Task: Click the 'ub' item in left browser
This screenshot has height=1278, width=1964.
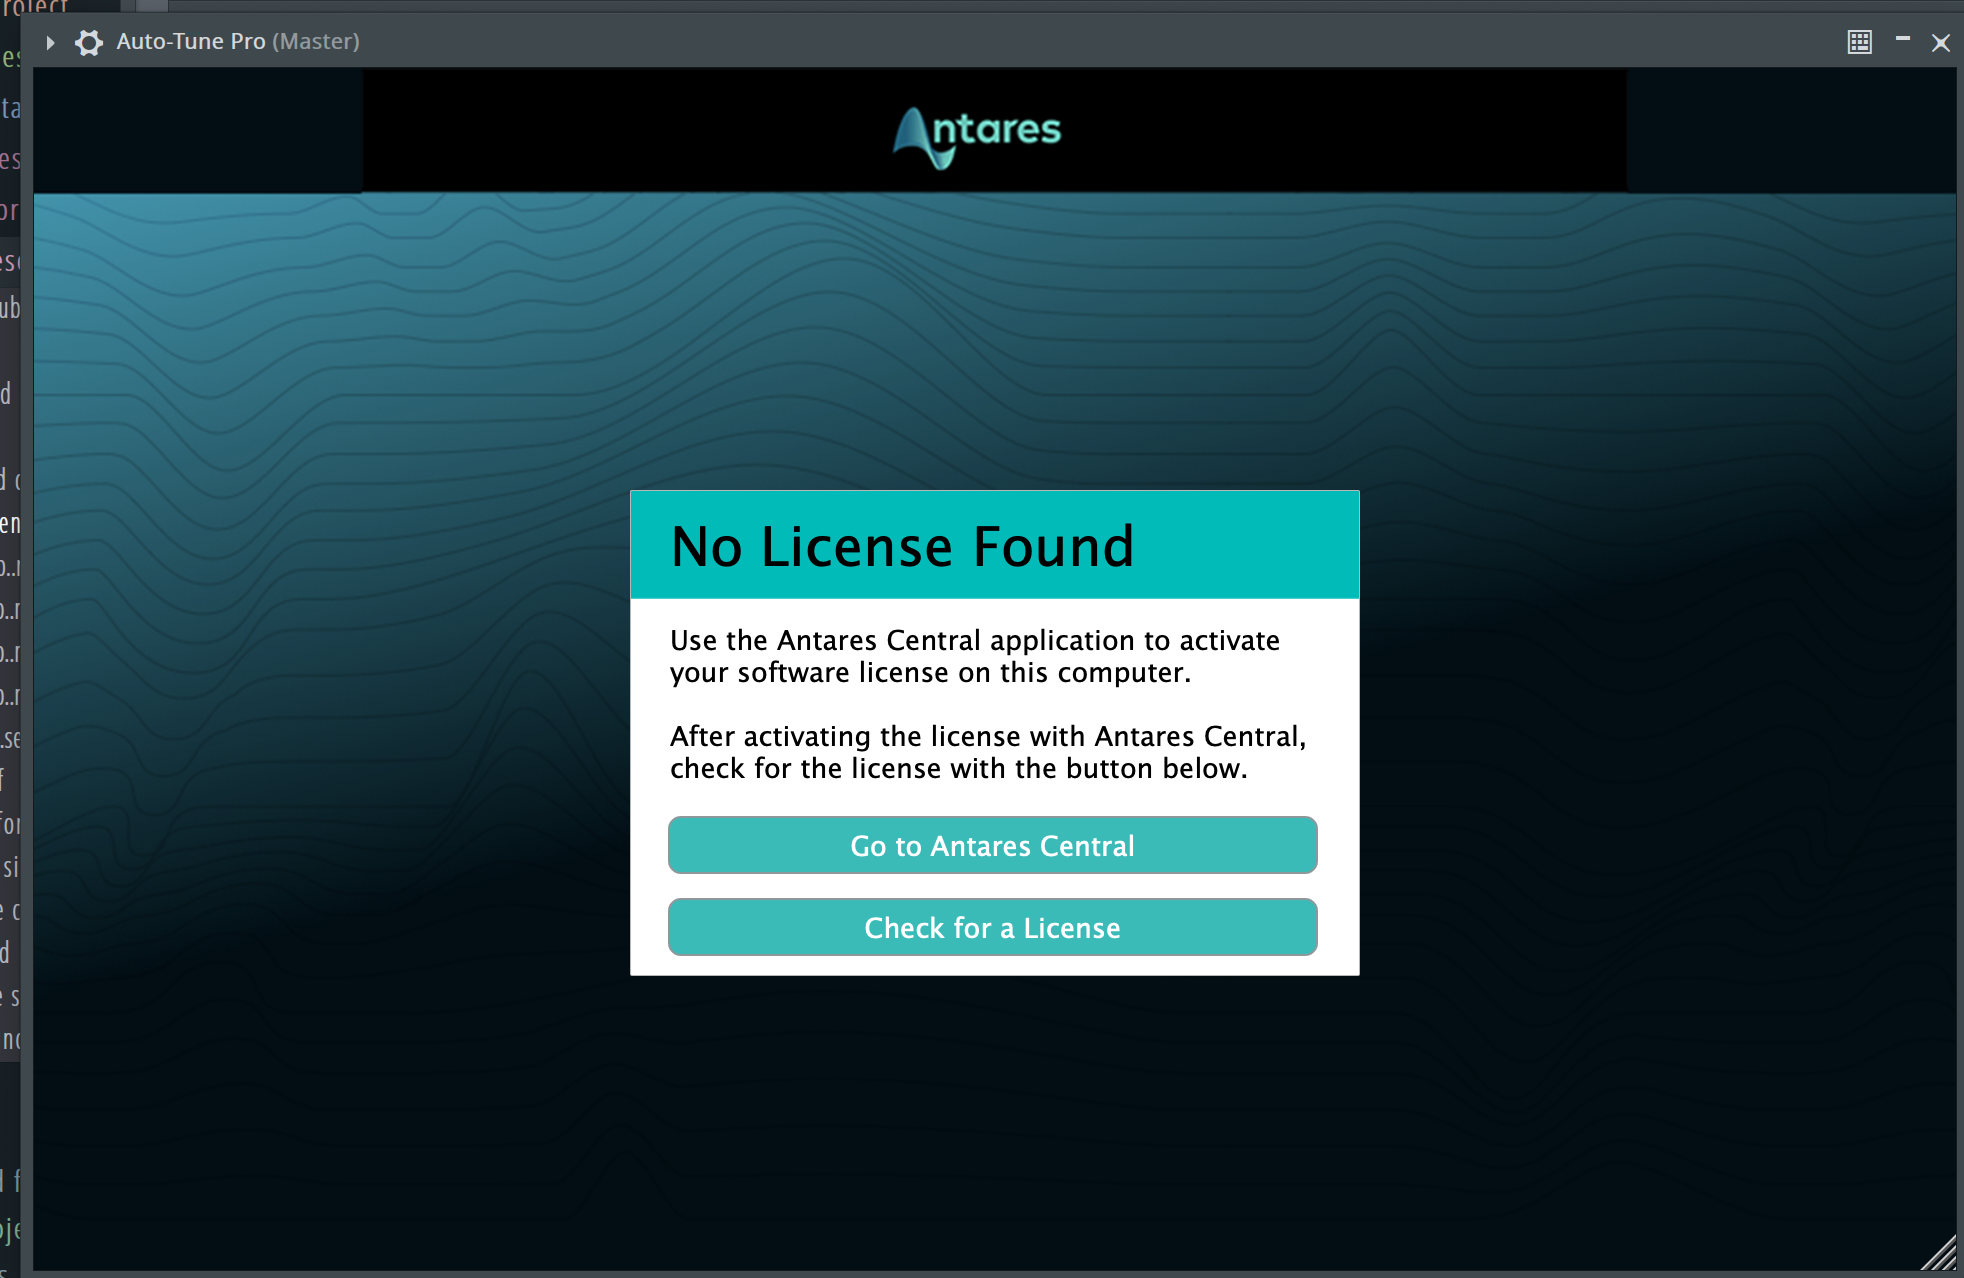Action: click(10, 308)
